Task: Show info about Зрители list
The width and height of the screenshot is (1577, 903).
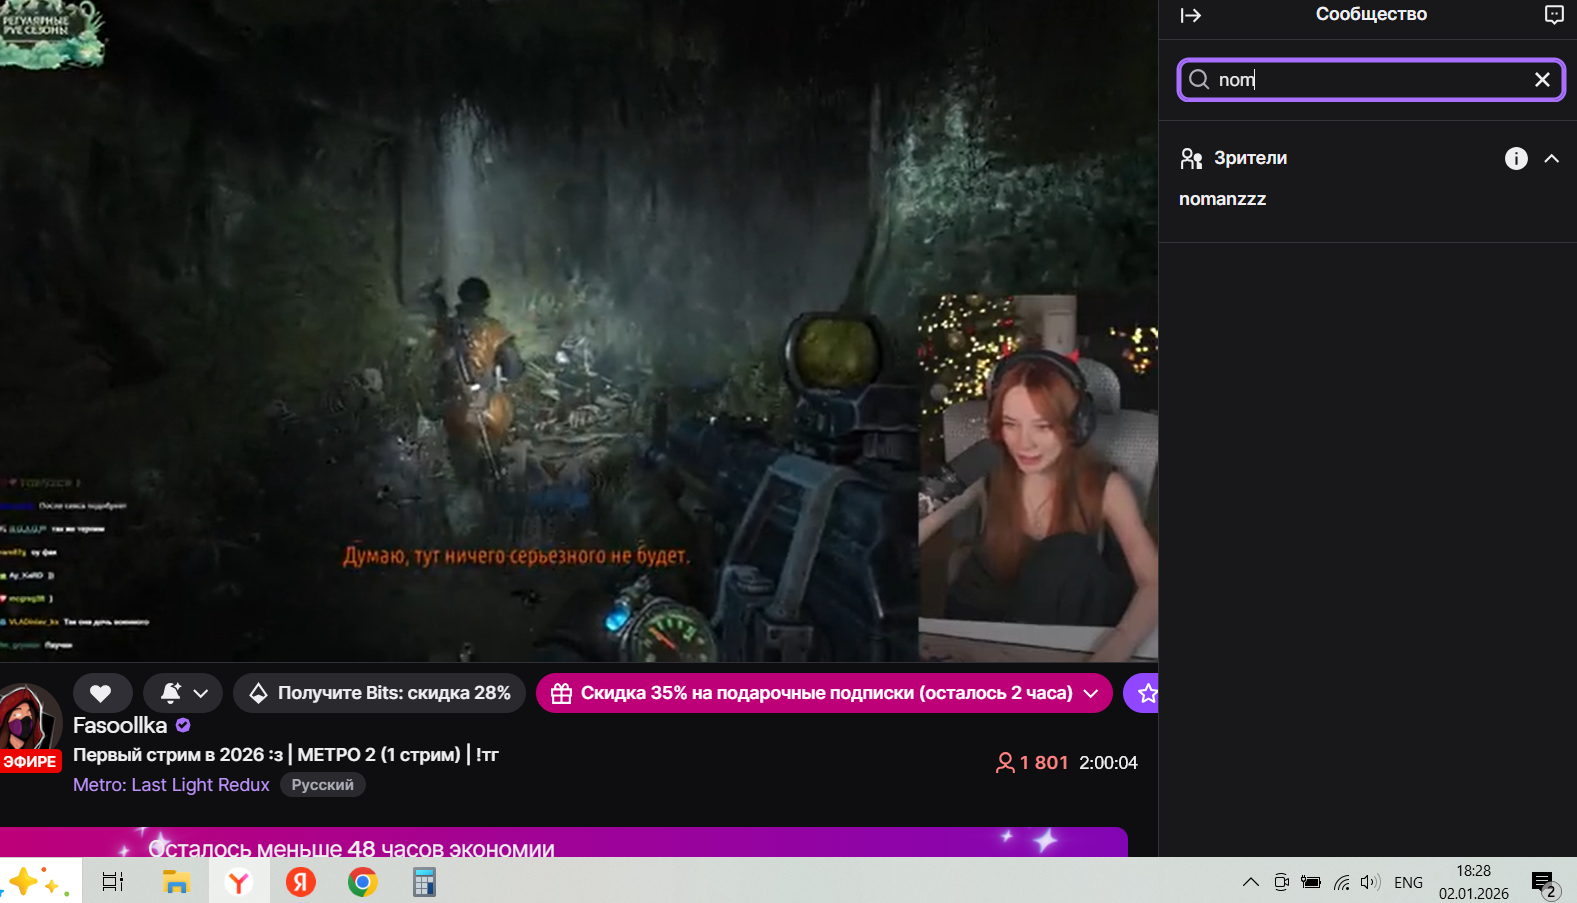Action: [1516, 158]
